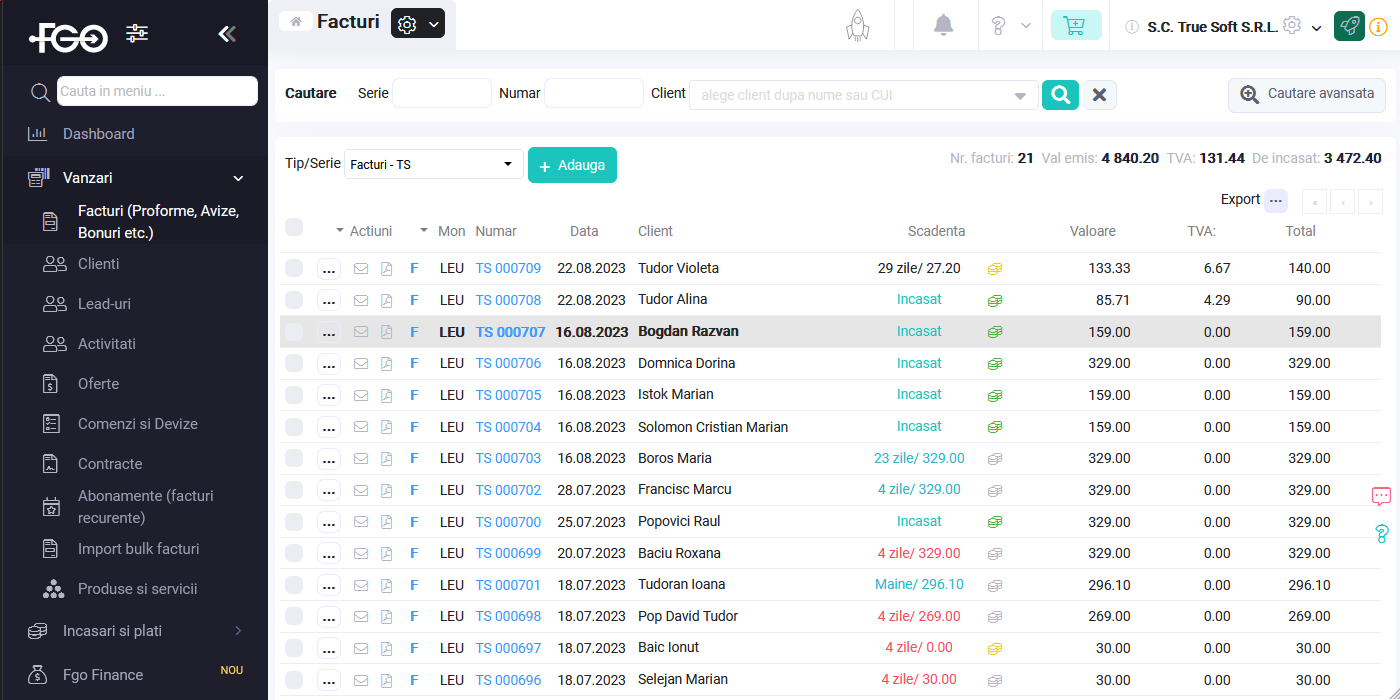Click email icon for invoice TS 000709
1400x700 pixels.
click(x=361, y=269)
